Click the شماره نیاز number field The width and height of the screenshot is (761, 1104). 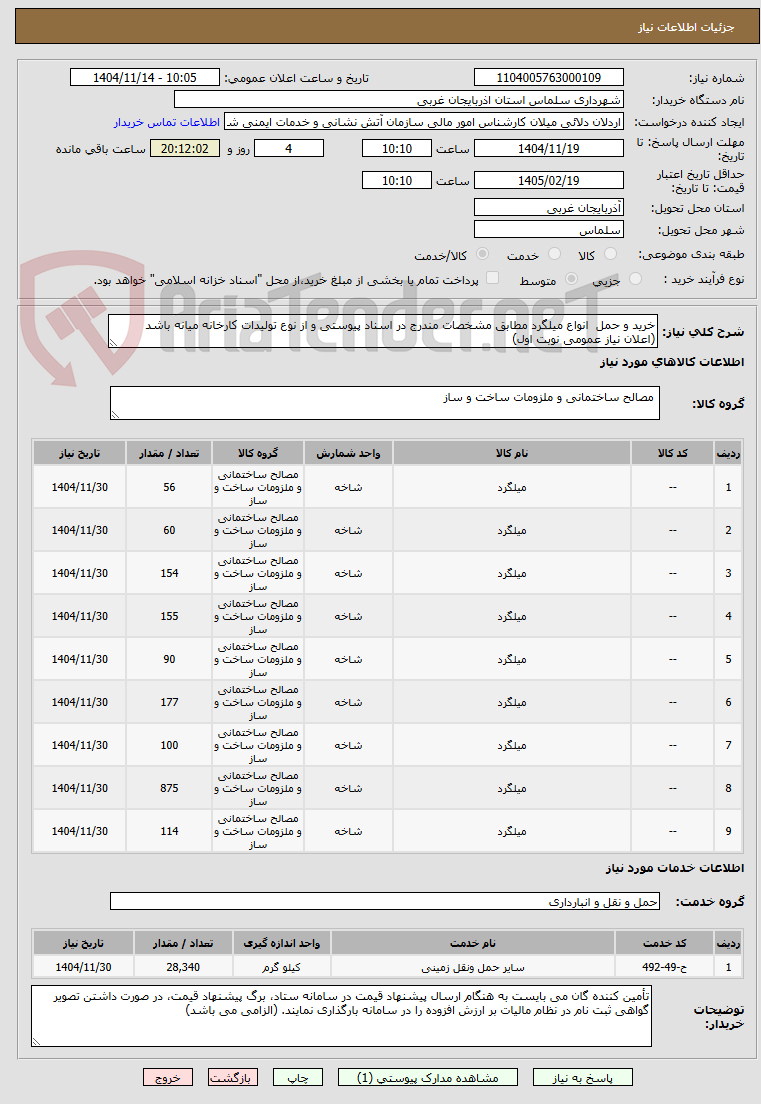coord(548,77)
